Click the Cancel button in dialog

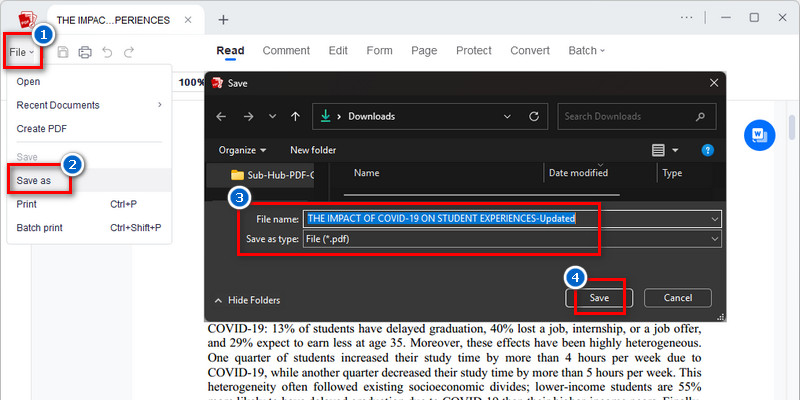(x=678, y=298)
